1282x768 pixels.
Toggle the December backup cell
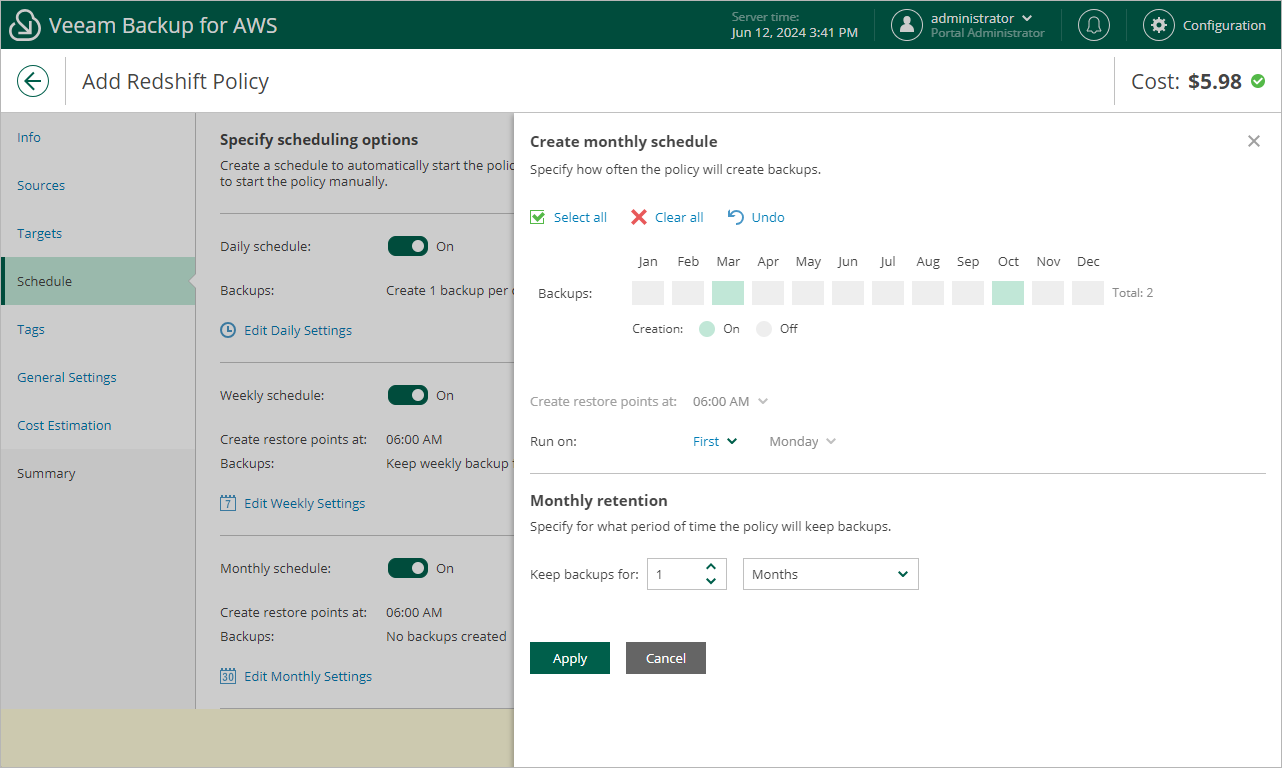(x=1088, y=293)
